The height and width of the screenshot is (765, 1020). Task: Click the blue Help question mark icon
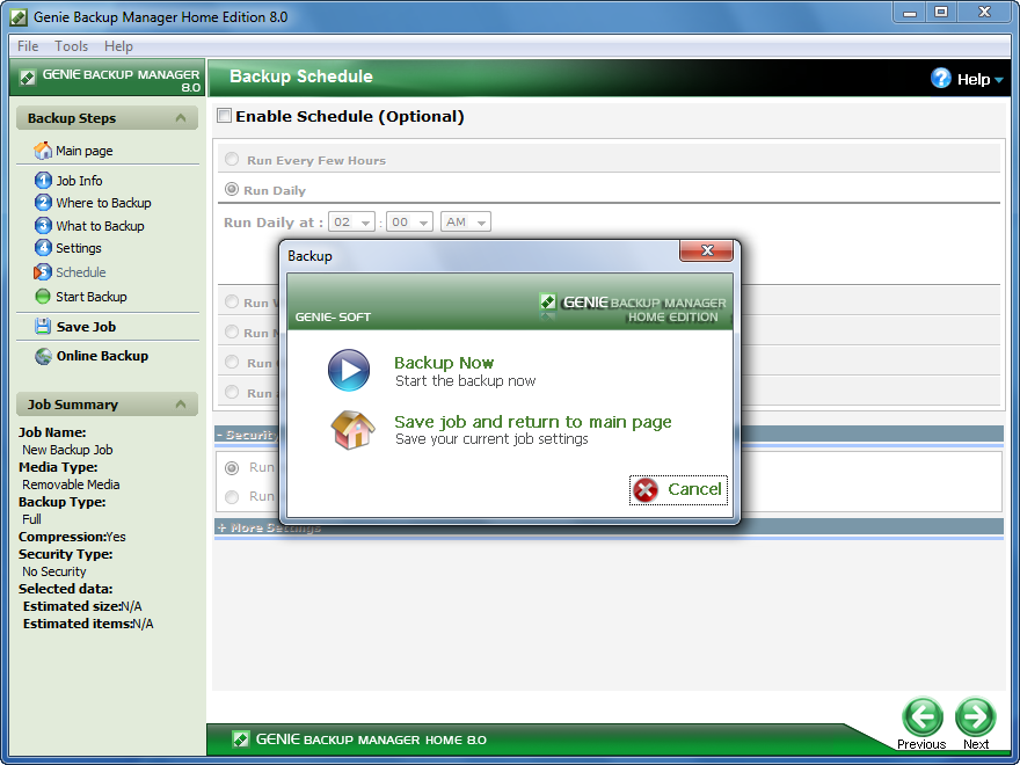(941, 78)
